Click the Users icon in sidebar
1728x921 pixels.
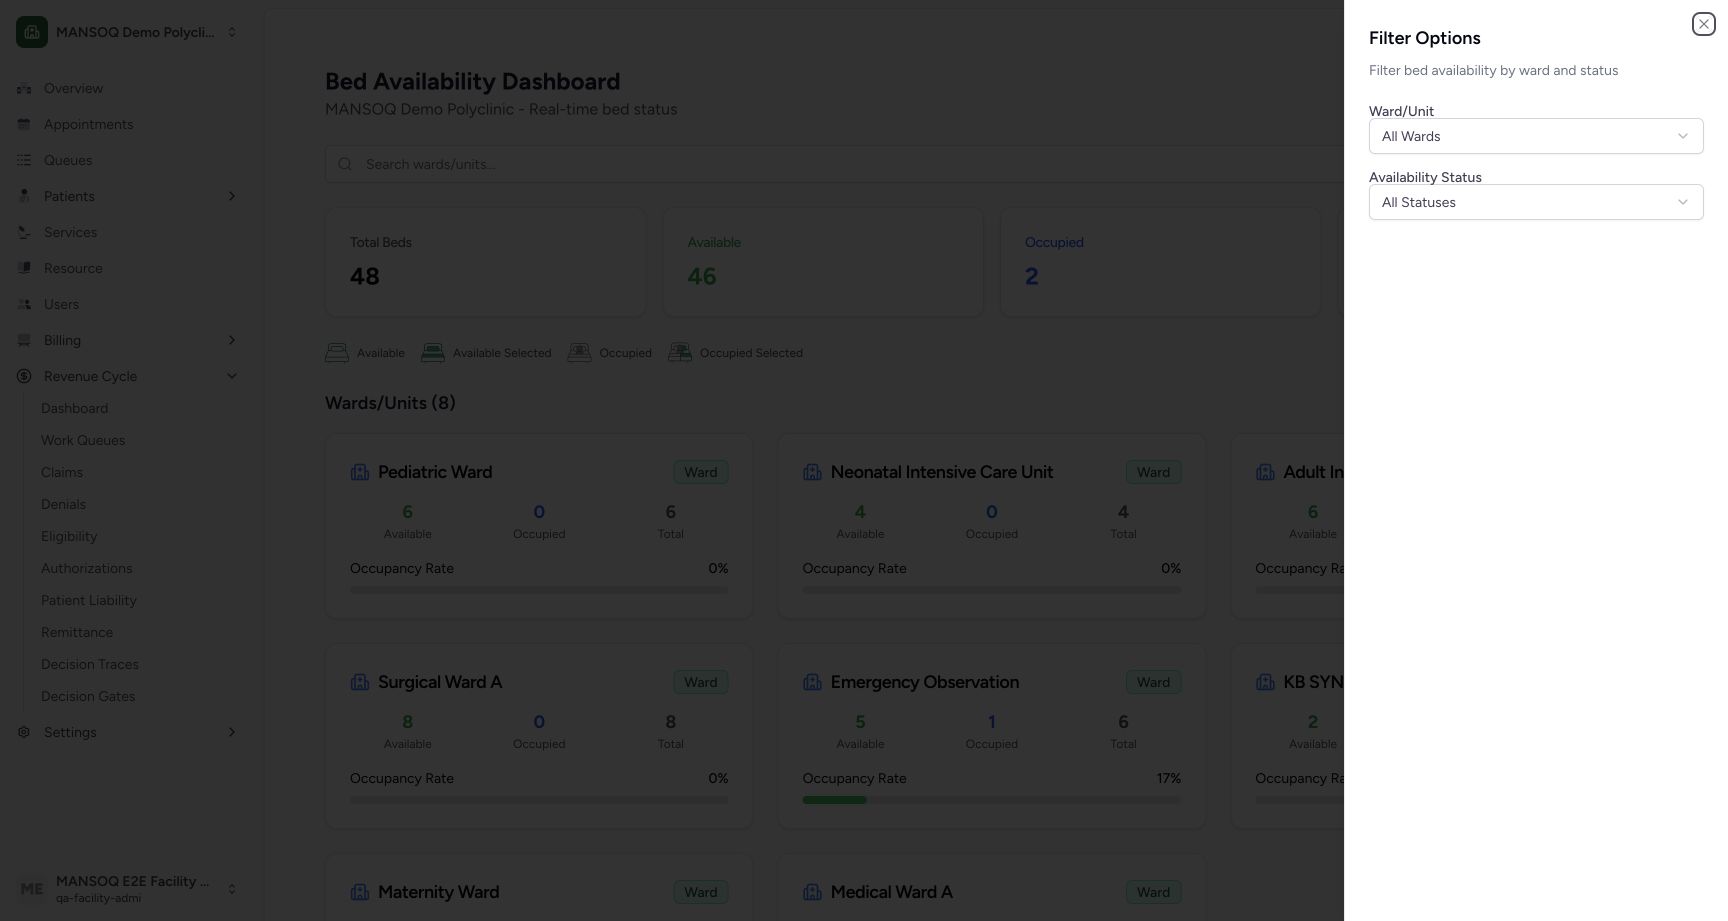point(24,304)
